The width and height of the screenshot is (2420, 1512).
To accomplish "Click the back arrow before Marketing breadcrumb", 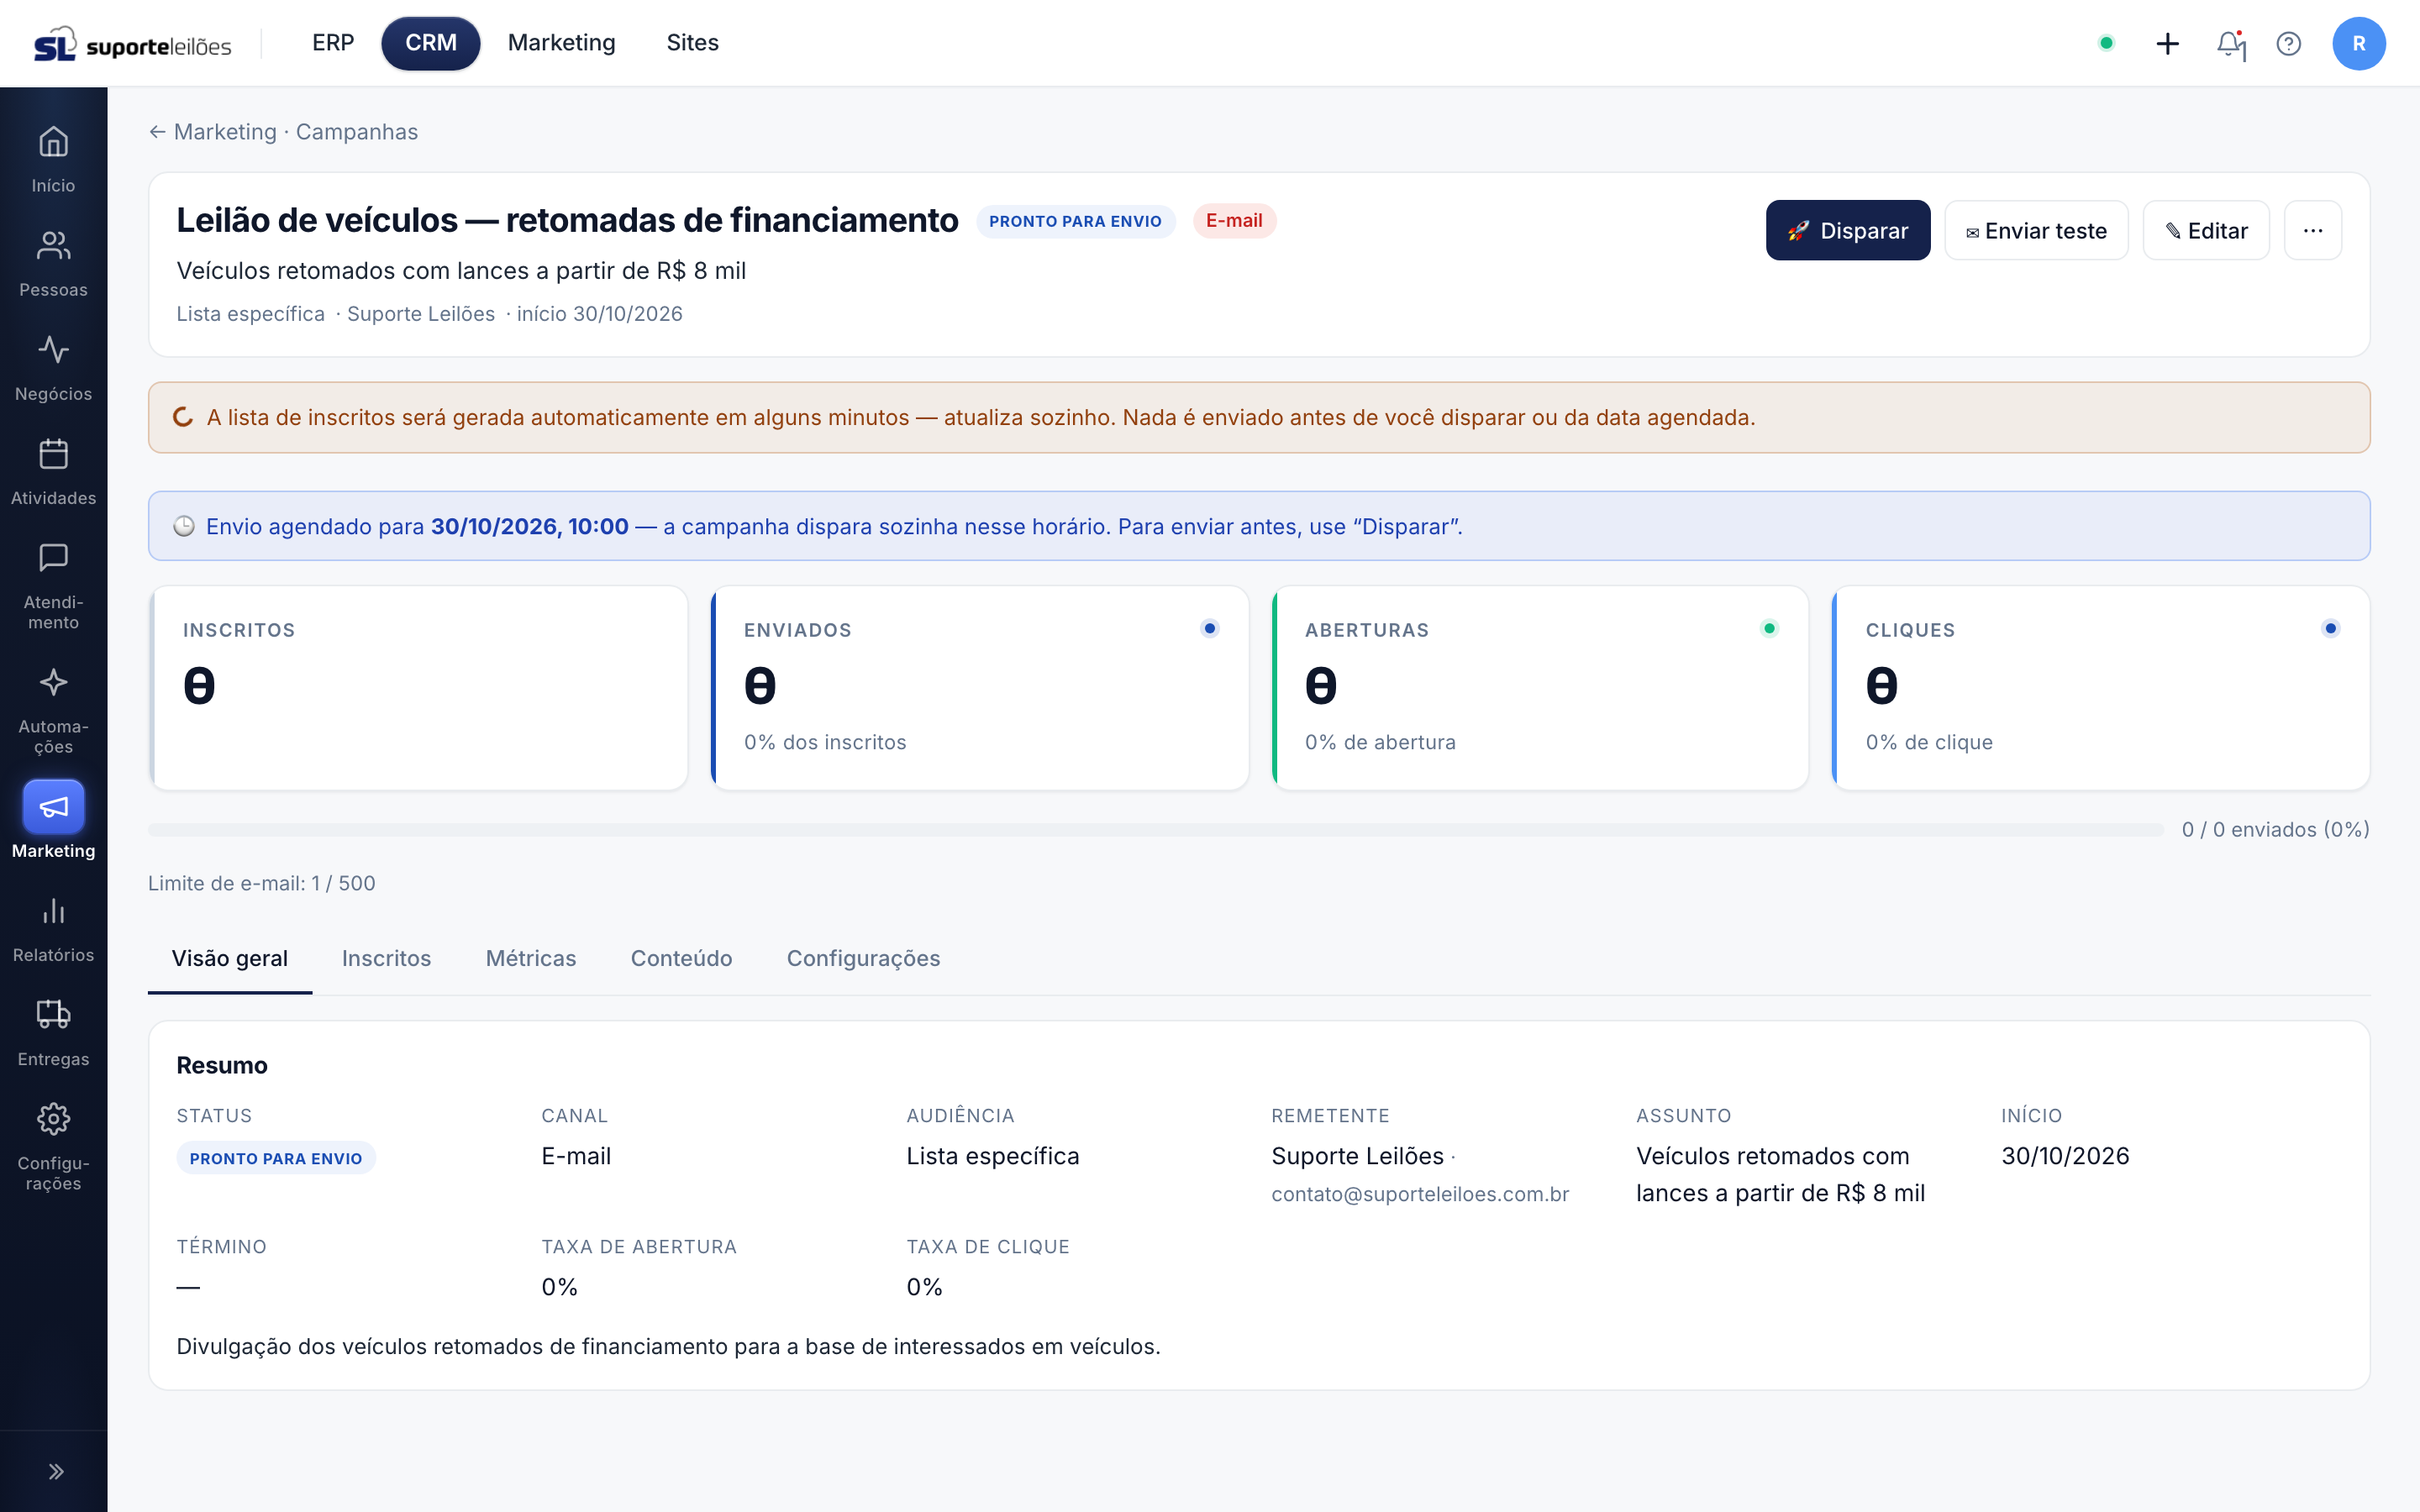I will [x=157, y=132].
